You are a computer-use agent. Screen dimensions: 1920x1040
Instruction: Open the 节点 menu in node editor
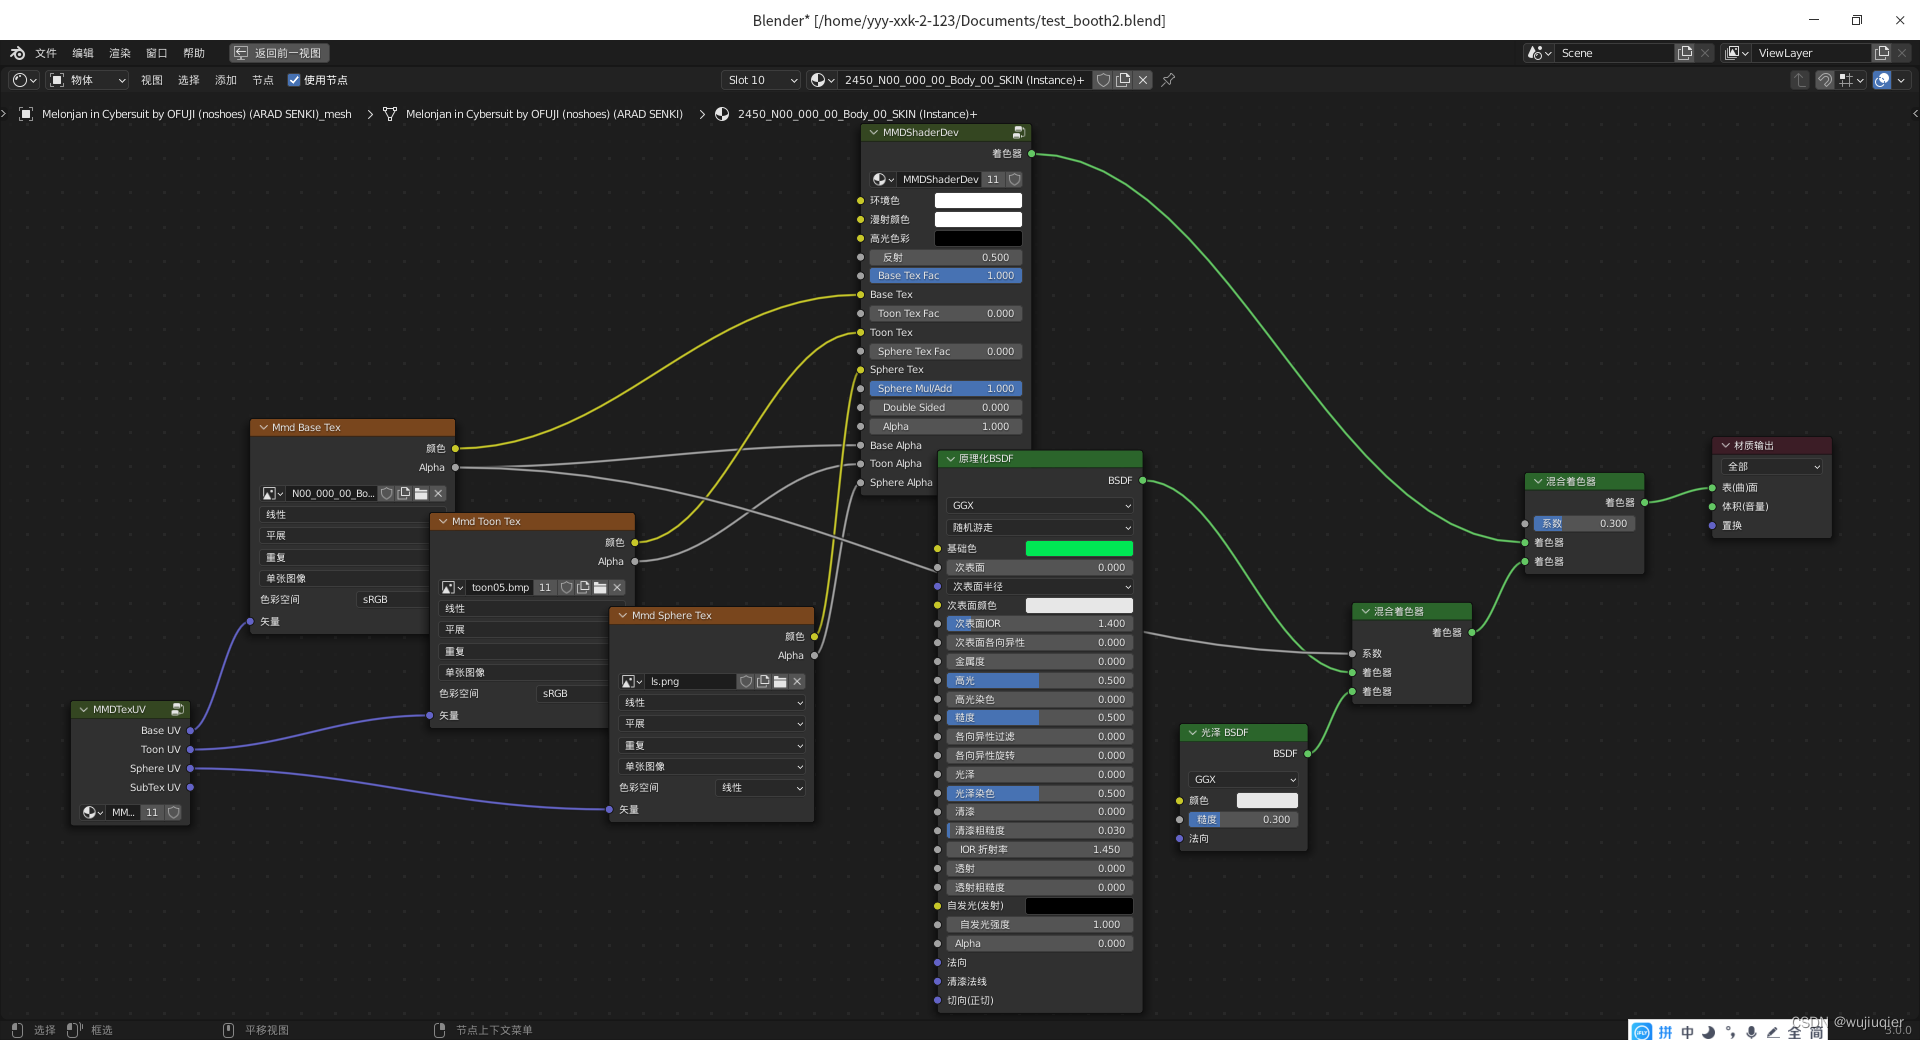coord(263,80)
